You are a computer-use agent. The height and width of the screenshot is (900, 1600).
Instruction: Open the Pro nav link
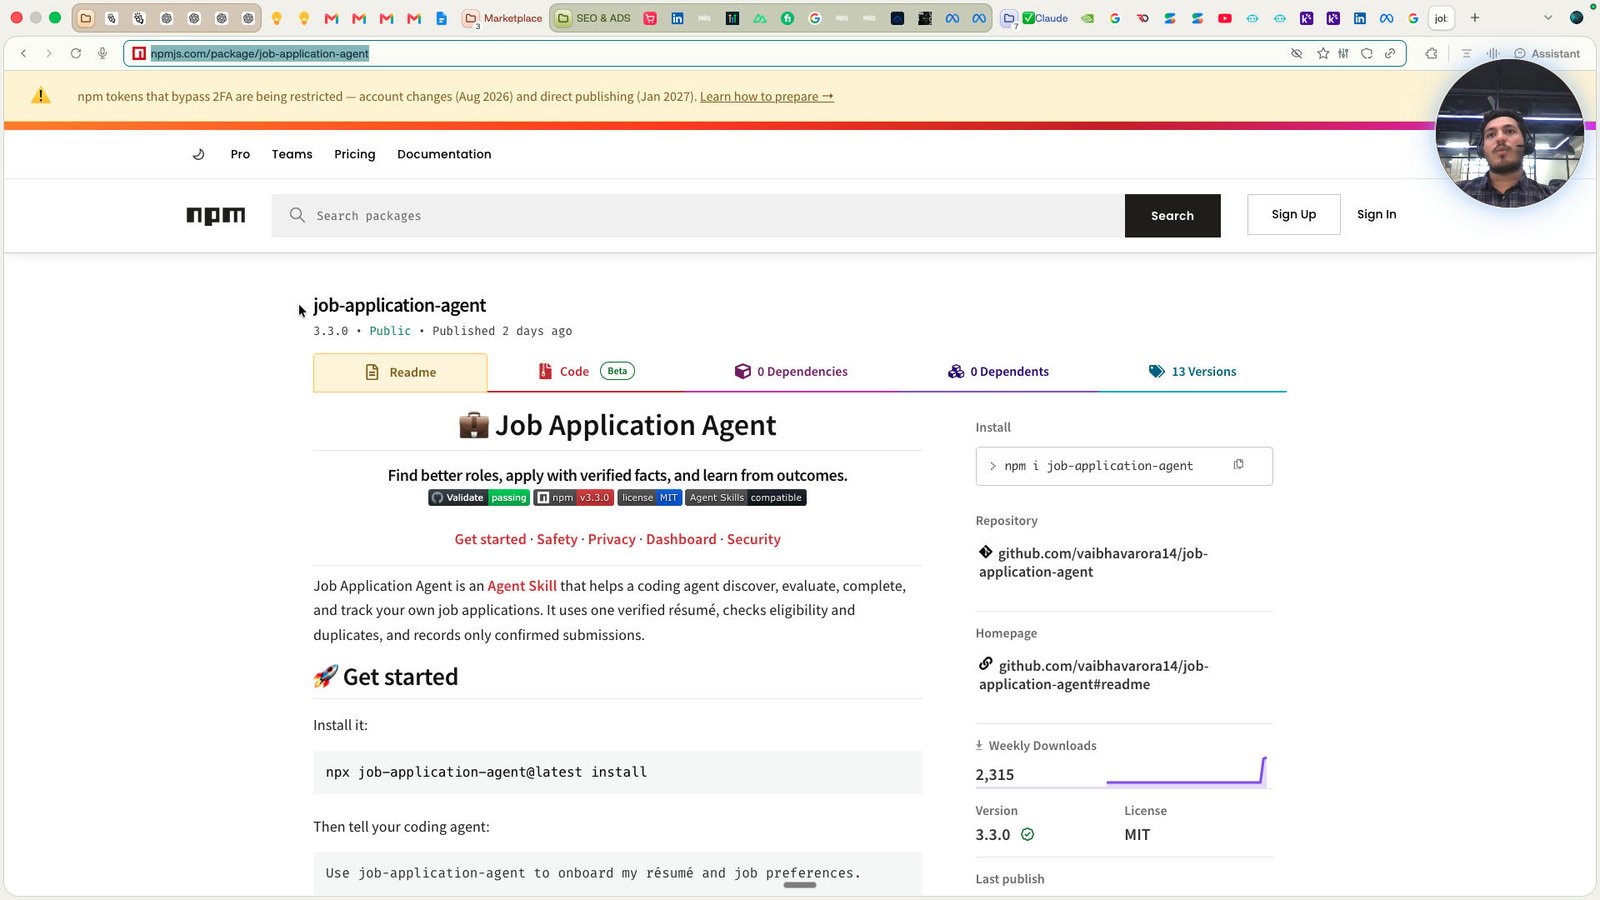tap(240, 154)
